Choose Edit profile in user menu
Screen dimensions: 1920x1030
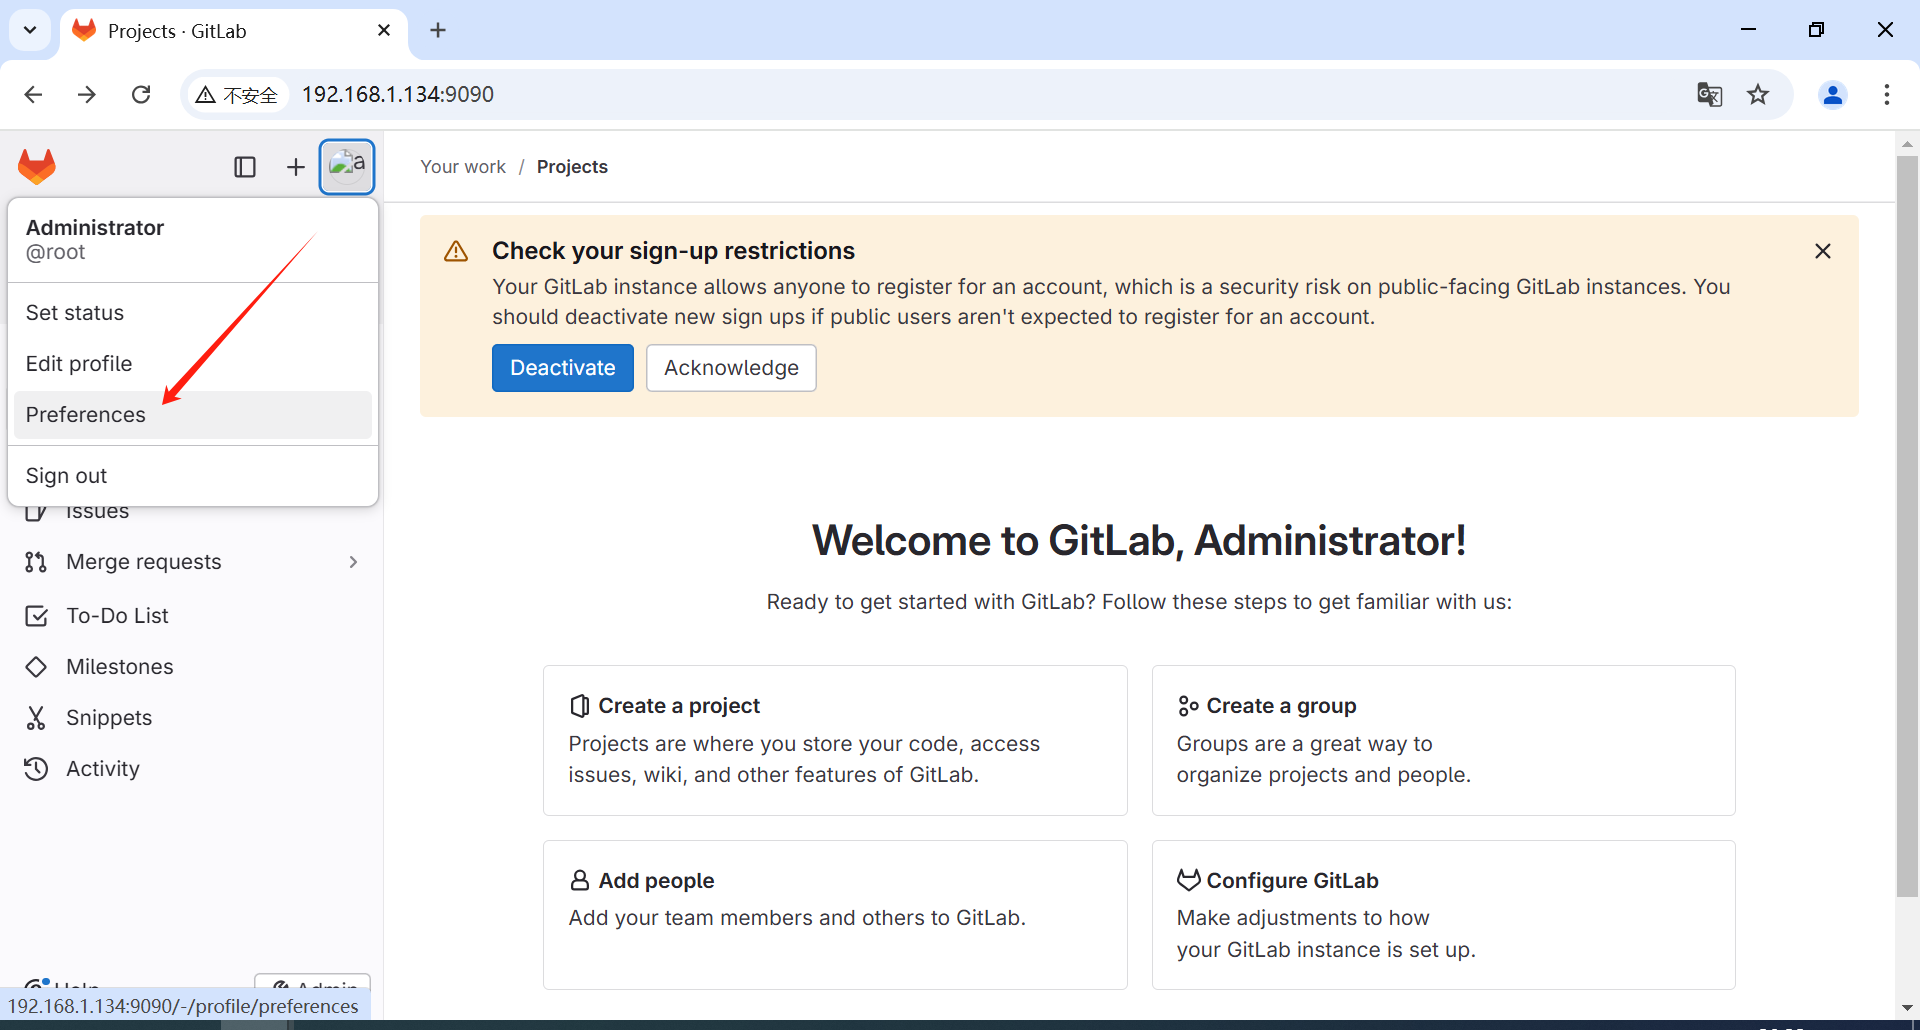coord(192,364)
